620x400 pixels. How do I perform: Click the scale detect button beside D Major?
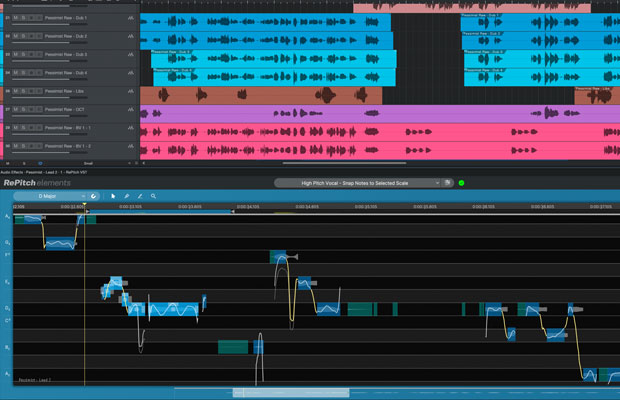(92, 196)
